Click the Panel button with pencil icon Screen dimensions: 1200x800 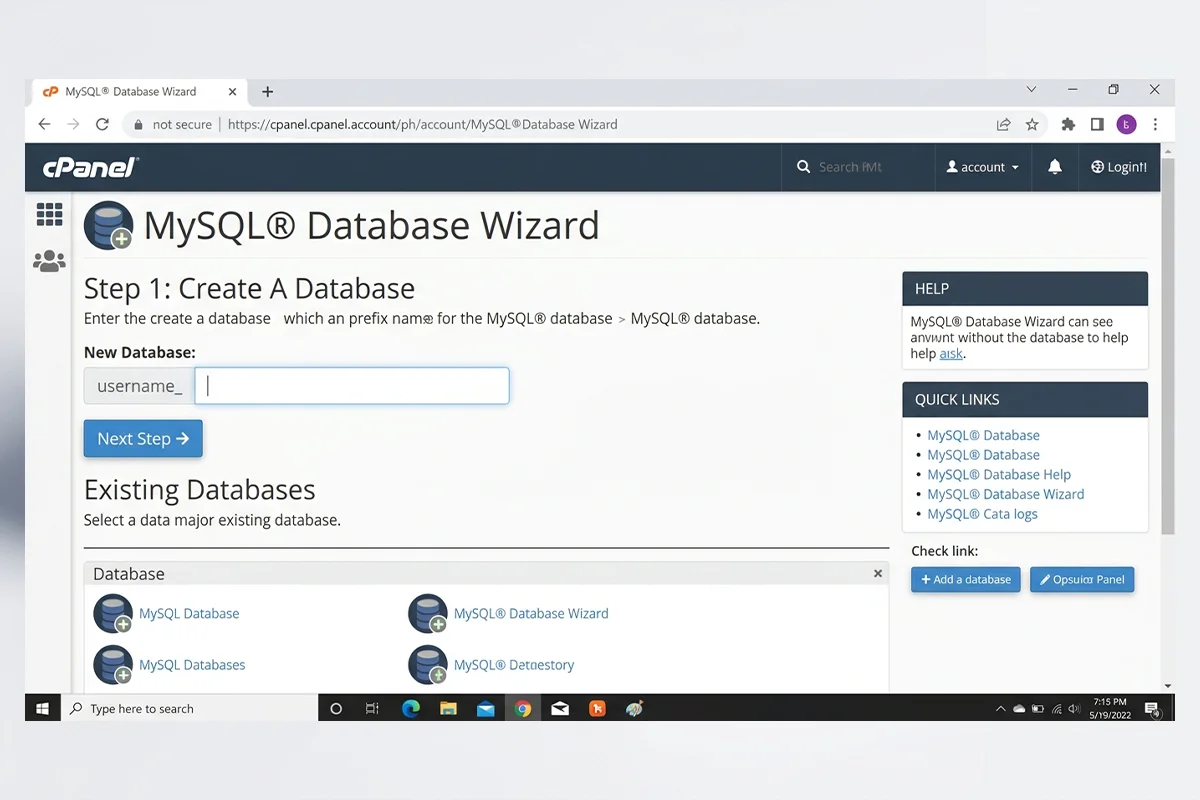(1082, 579)
